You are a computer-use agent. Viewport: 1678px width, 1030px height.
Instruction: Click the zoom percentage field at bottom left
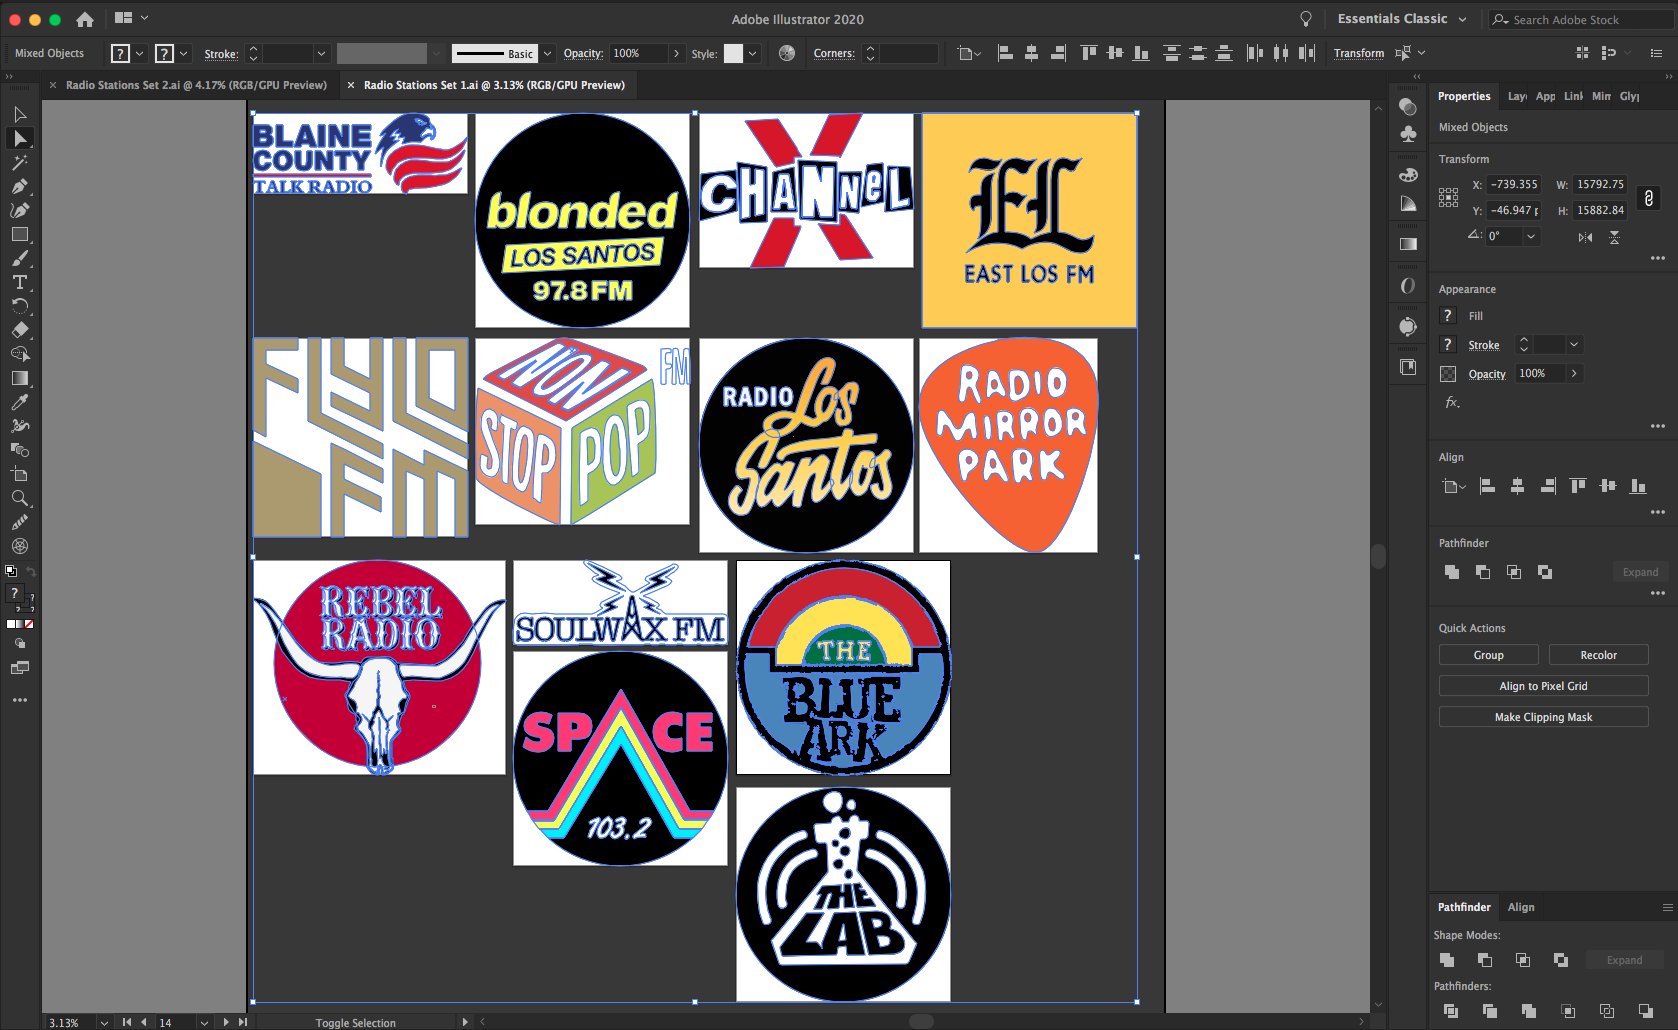tap(65, 1022)
